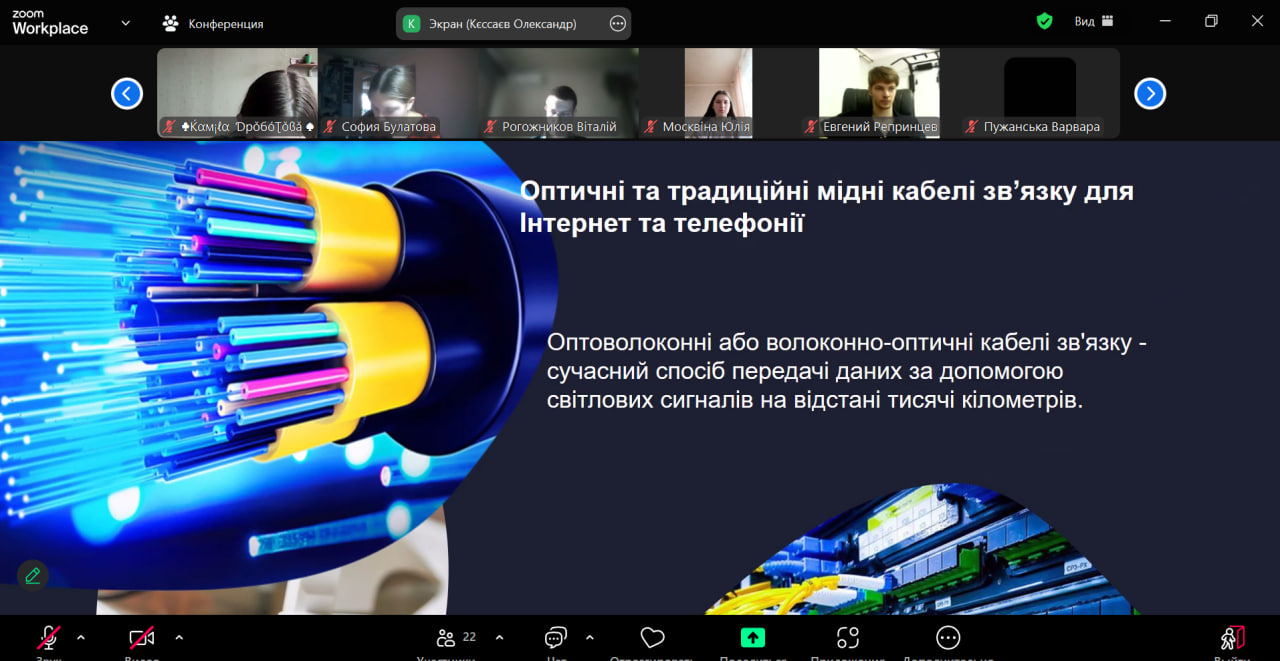Expand video options caret next to camera
Screen dimensions: 1280x661
(x=179, y=637)
